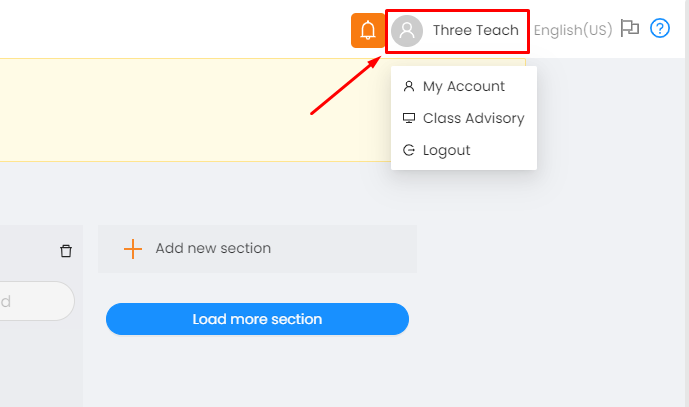Delete section using the trash can icon
Screen dimensions: 689x407
(x=66, y=251)
